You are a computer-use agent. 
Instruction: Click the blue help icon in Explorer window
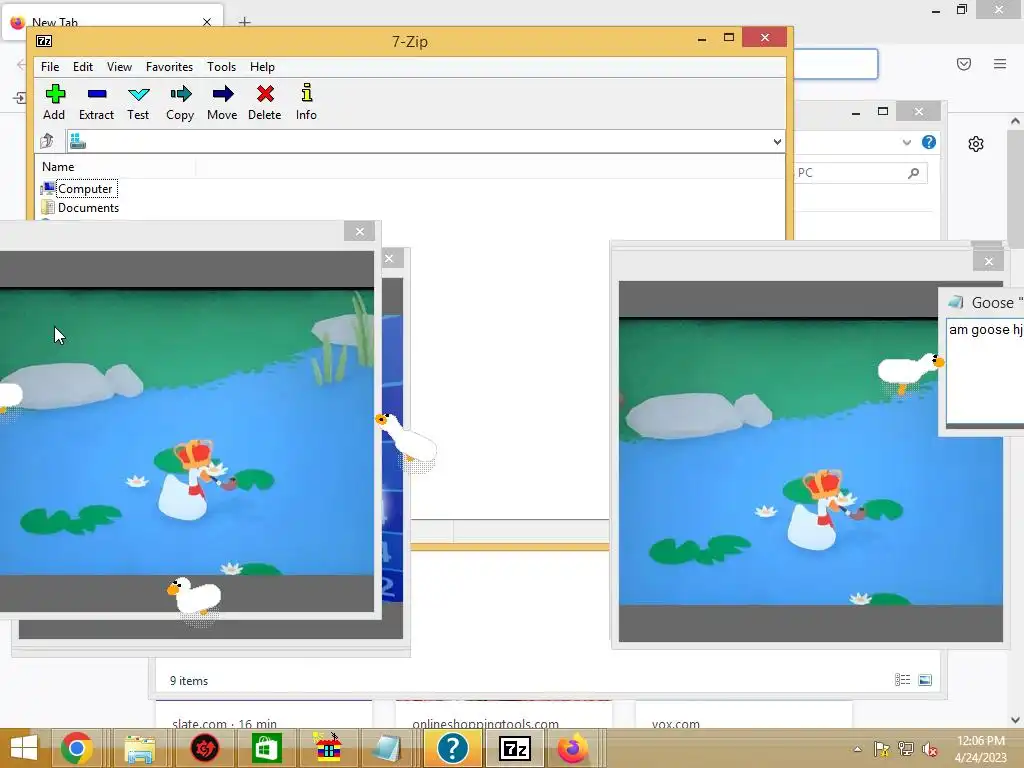click(x=929, y=142)
